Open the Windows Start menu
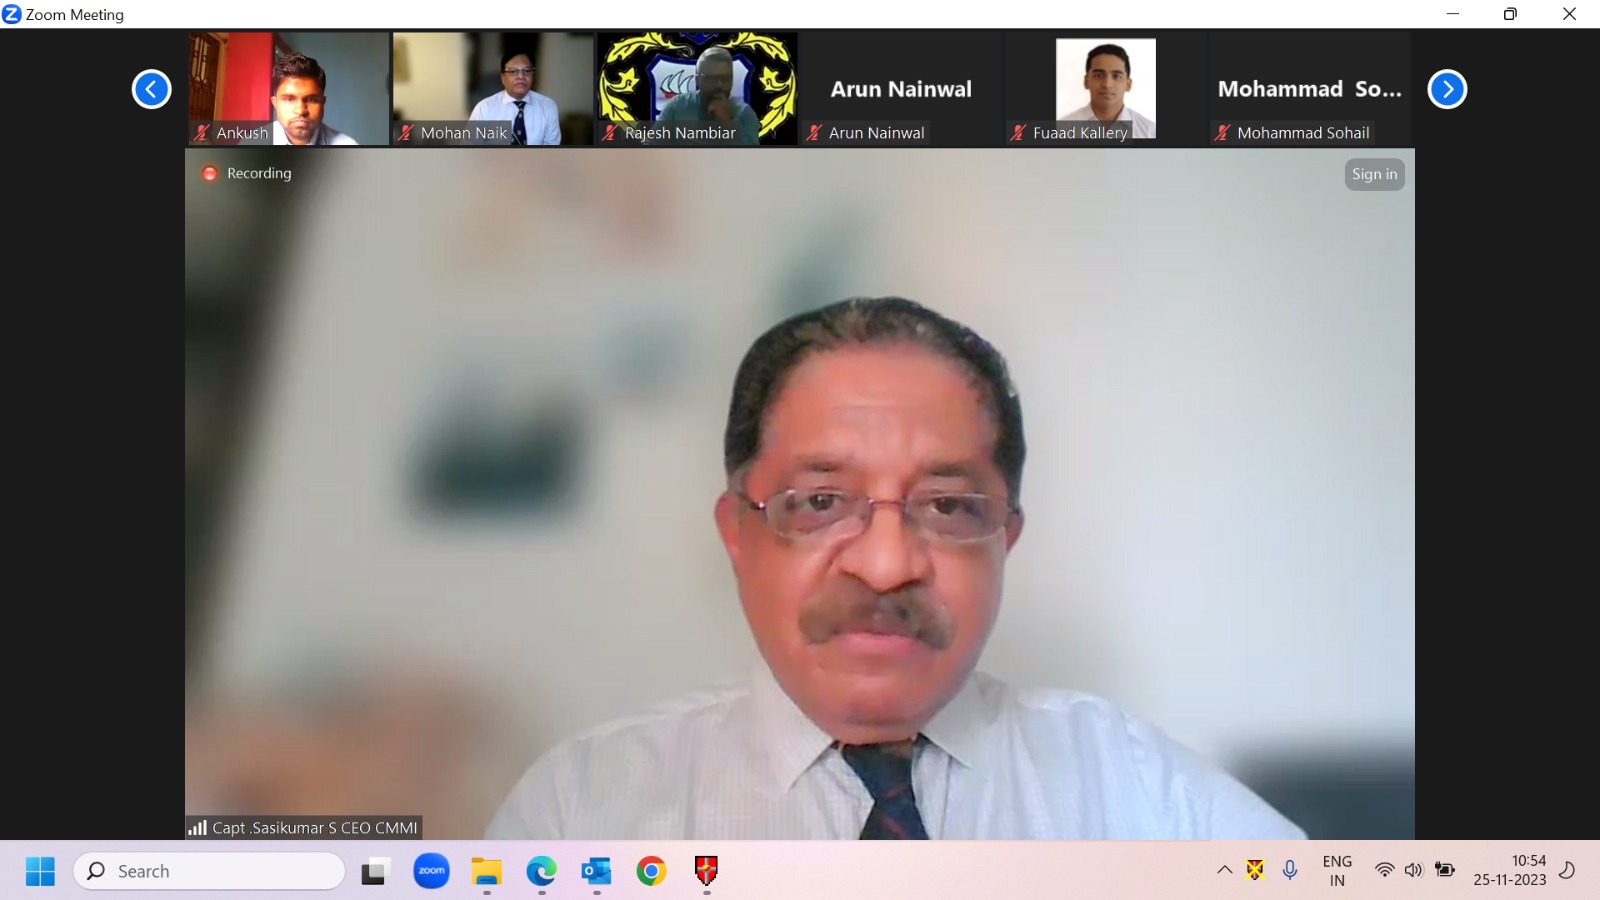Image resolution: width=1600 pixels, height=900 pixels. [x=40, y=871]
